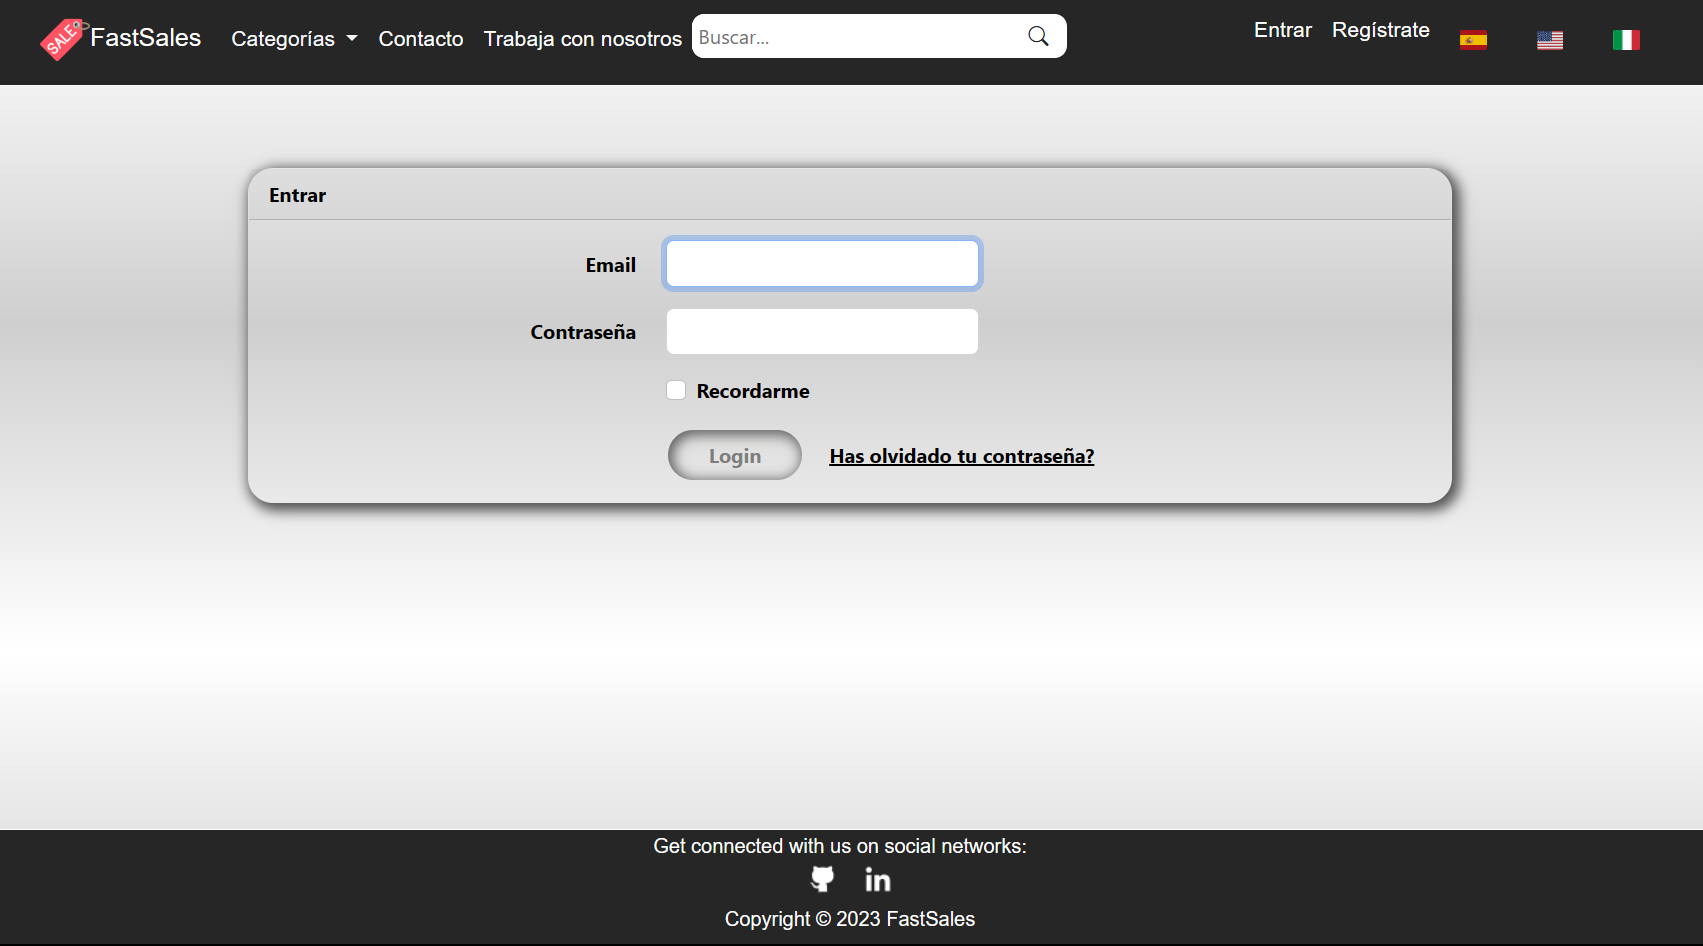
Task: Click the magnifying glass search icon
Action: (1038, 37)
